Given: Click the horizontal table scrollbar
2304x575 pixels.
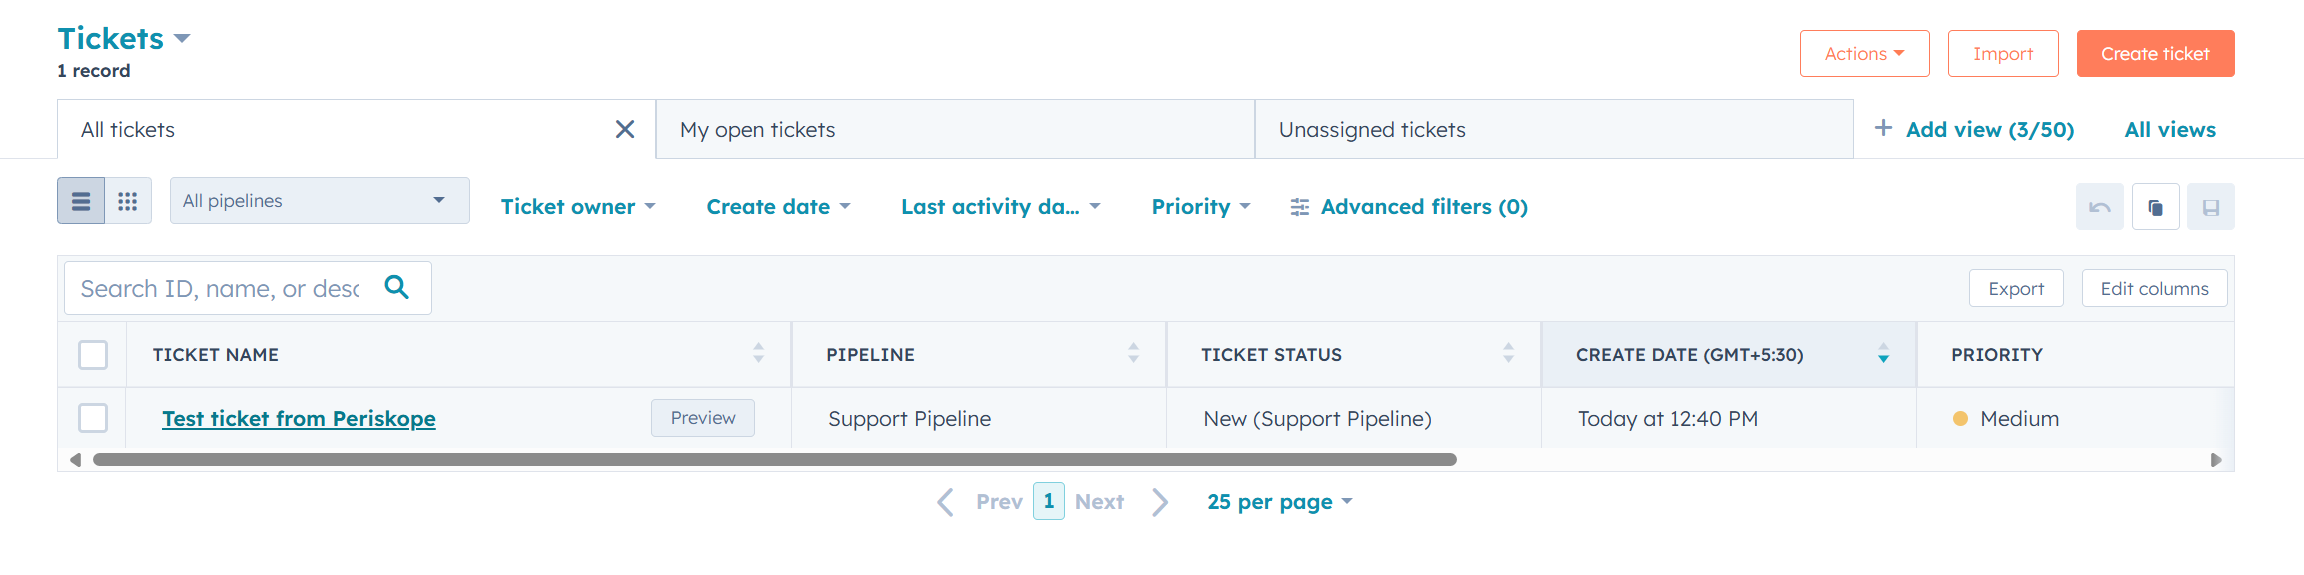Looking at the screenshot, I should pos(775,459).
